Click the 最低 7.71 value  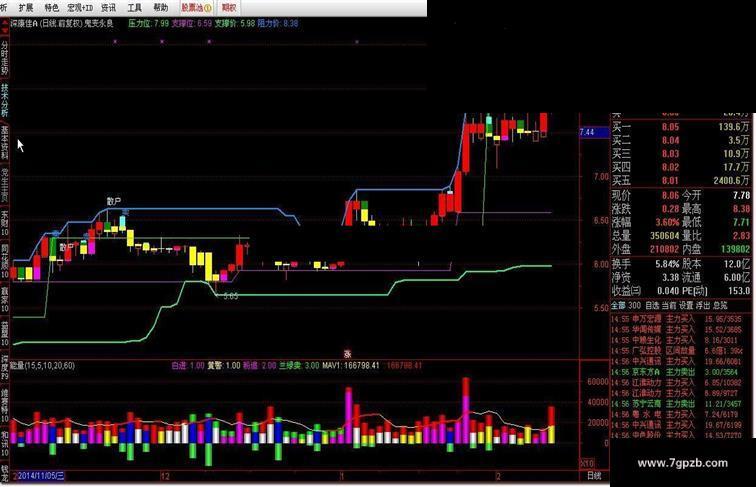point(742,223)
